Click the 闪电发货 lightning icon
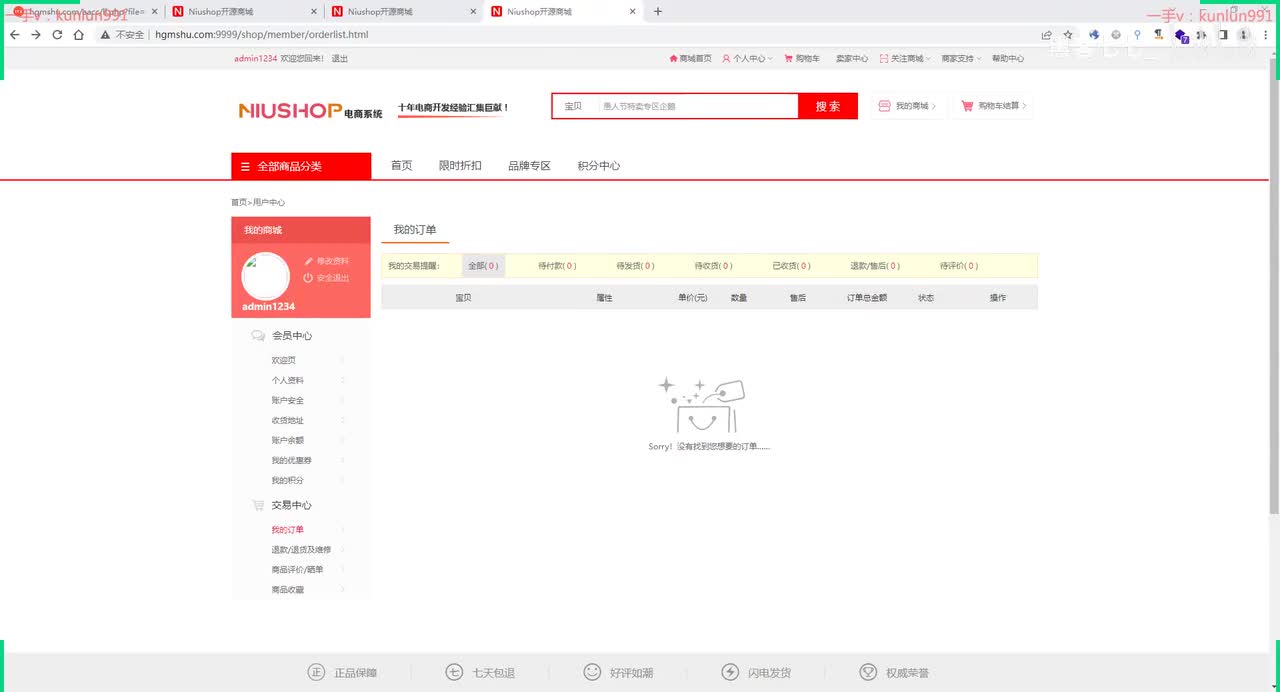Viewport: 1280px width, 692px height. (730, 672)
